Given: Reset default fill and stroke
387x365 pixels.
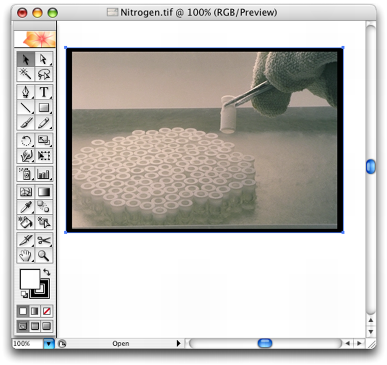Looking at the screenshot, I should pyautogui.click(x=24, y=294).
